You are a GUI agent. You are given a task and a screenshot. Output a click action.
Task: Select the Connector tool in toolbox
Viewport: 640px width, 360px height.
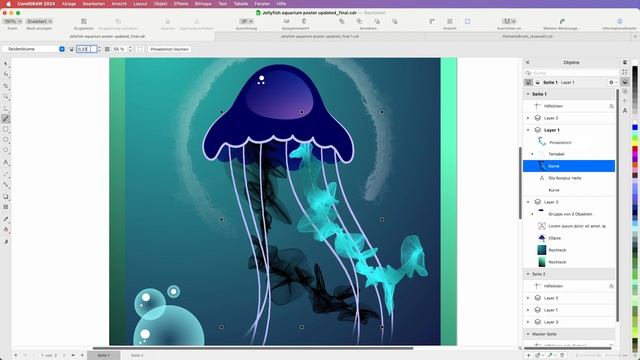coord(5,185)
